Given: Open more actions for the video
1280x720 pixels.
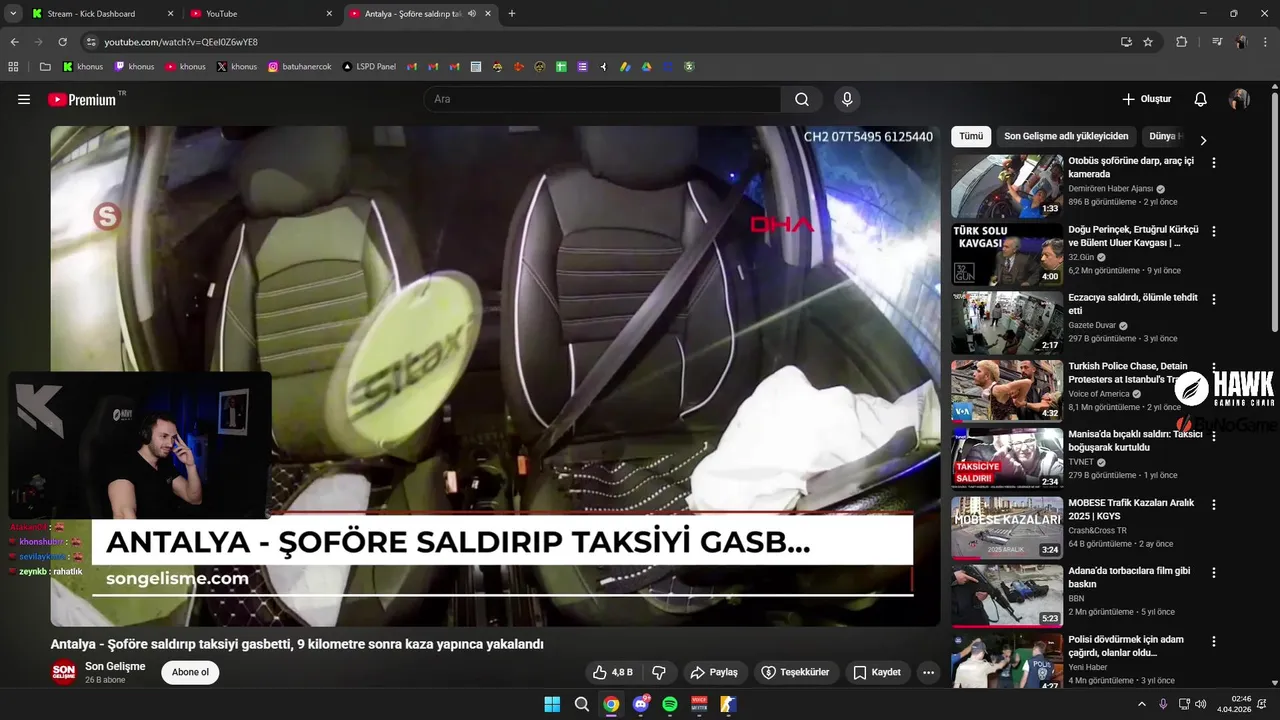Looking at the screenshot, I should tap(928, 672).
